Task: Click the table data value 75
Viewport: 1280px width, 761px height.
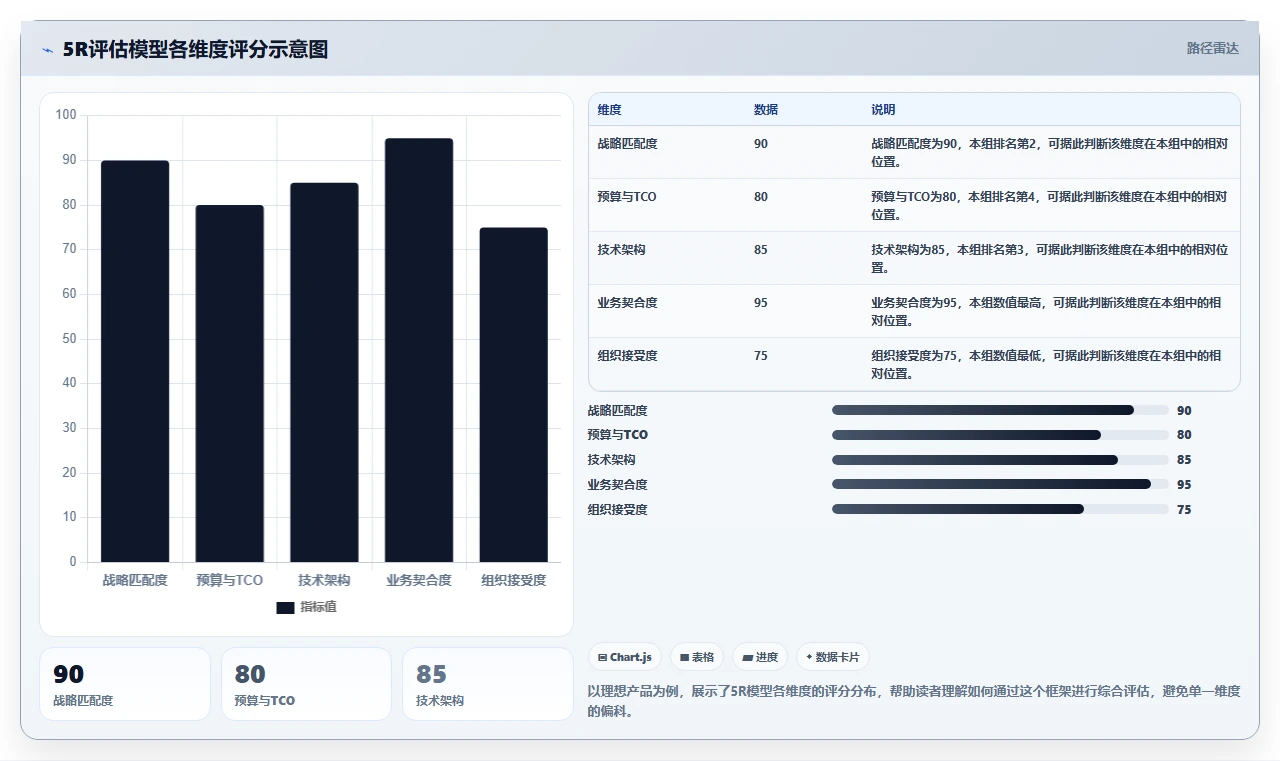Action: 761,356
